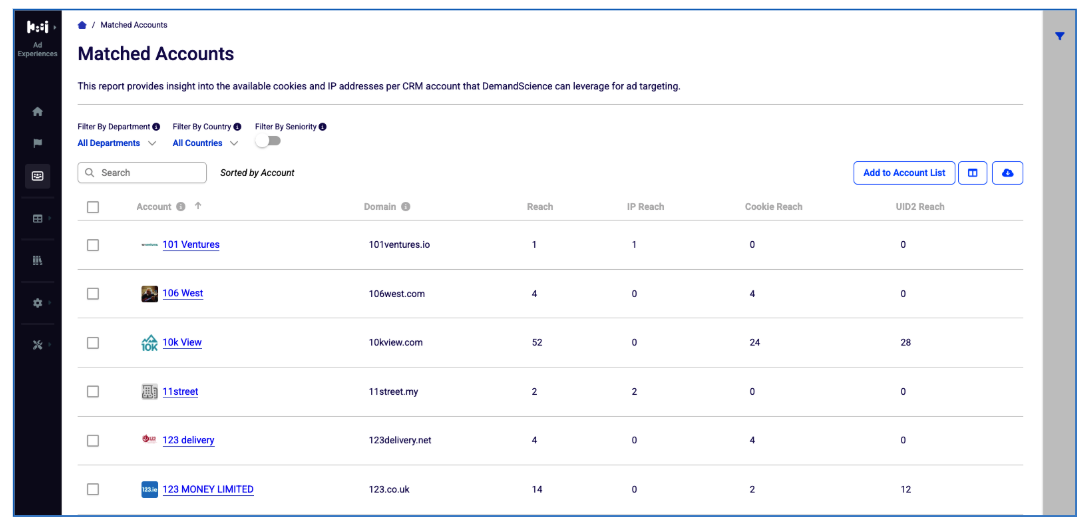Click the Cookie Reach column header
The height and width of the screenshot is (531, 1092).
click(773, 207)
